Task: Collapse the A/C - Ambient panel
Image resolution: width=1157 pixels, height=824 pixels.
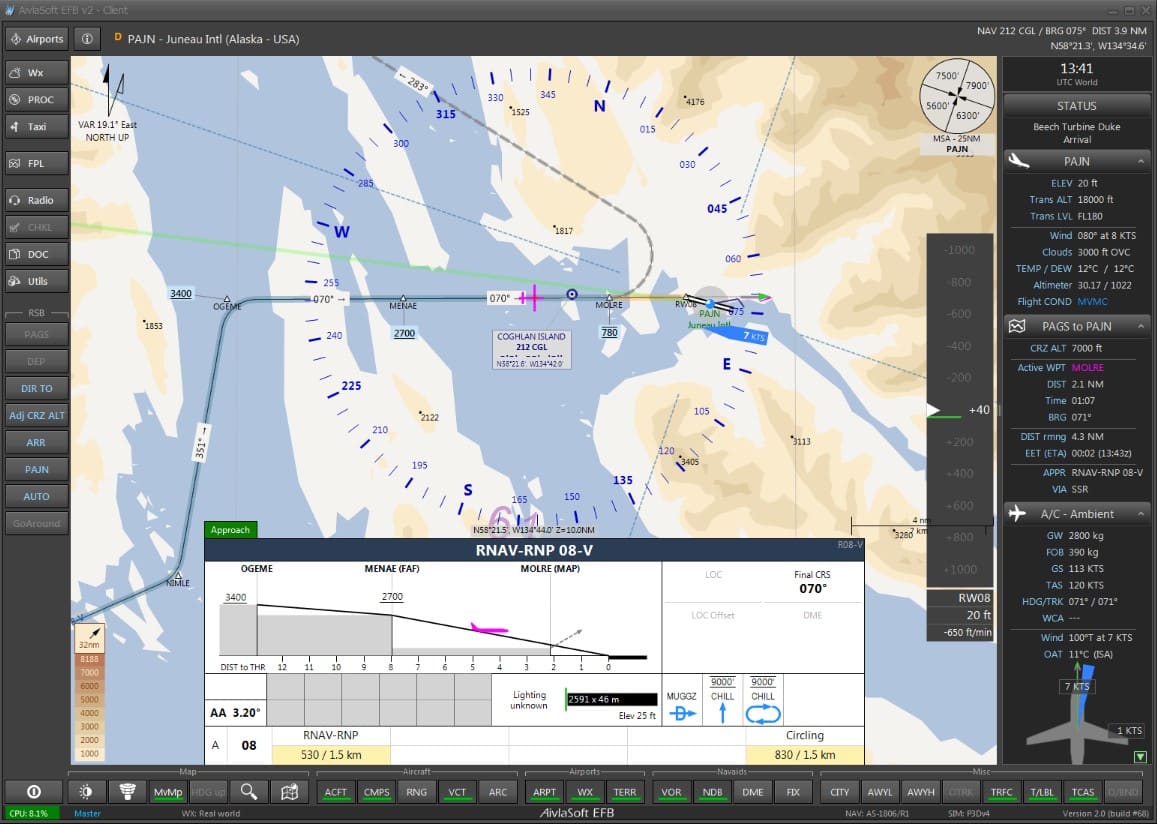Action: [x=1140, y=514]
